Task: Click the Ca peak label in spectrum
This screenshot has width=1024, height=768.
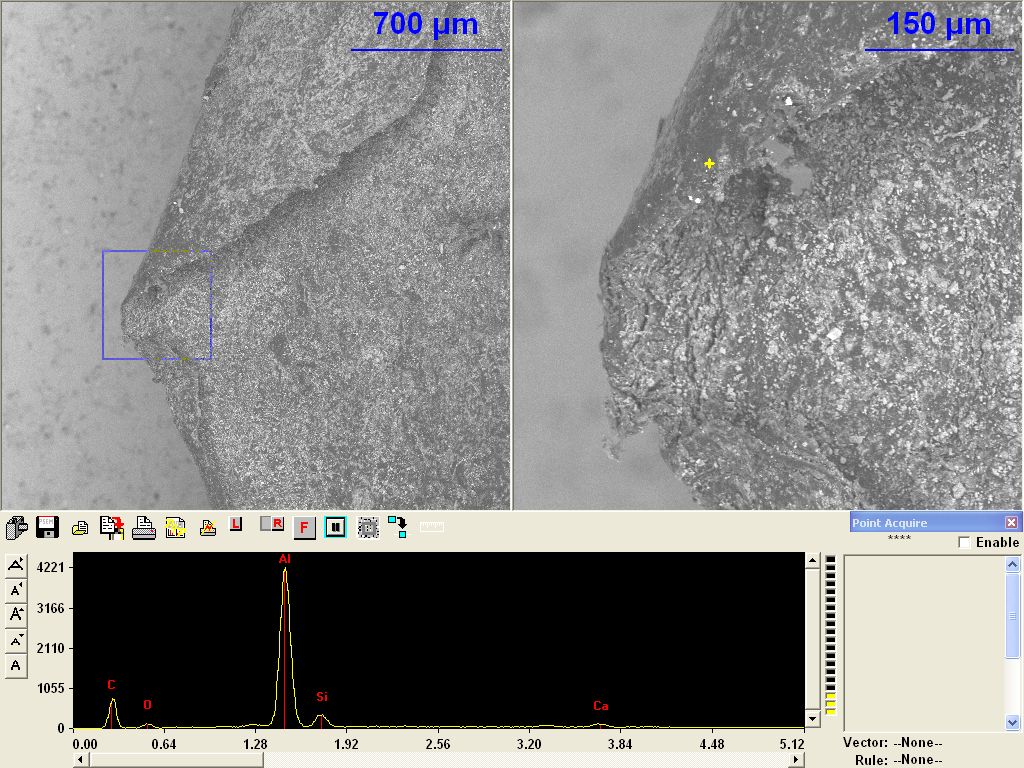Action: [x=601, y=706]
